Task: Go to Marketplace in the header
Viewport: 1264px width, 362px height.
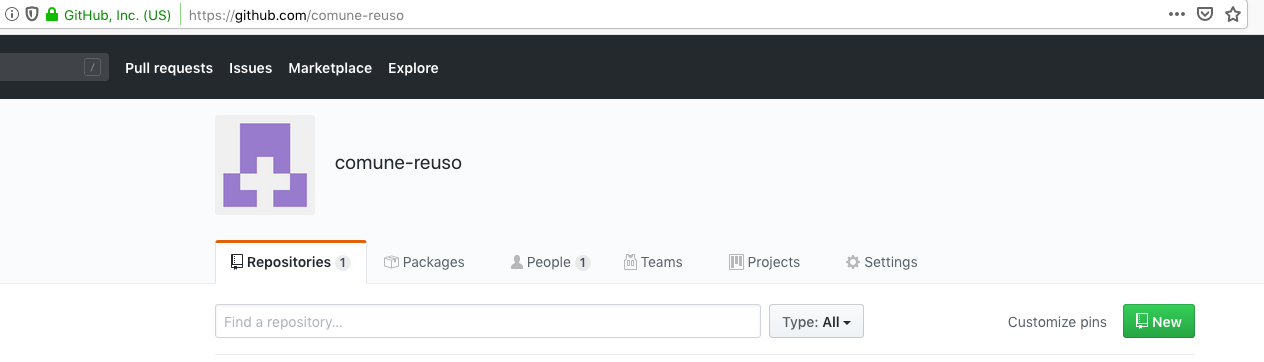Action: tap(330, 68)
